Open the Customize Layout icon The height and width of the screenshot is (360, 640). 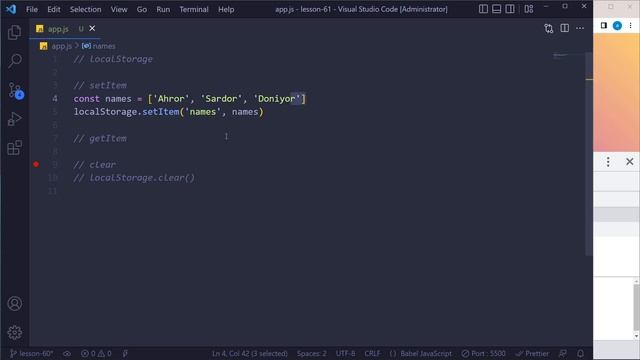529,9
